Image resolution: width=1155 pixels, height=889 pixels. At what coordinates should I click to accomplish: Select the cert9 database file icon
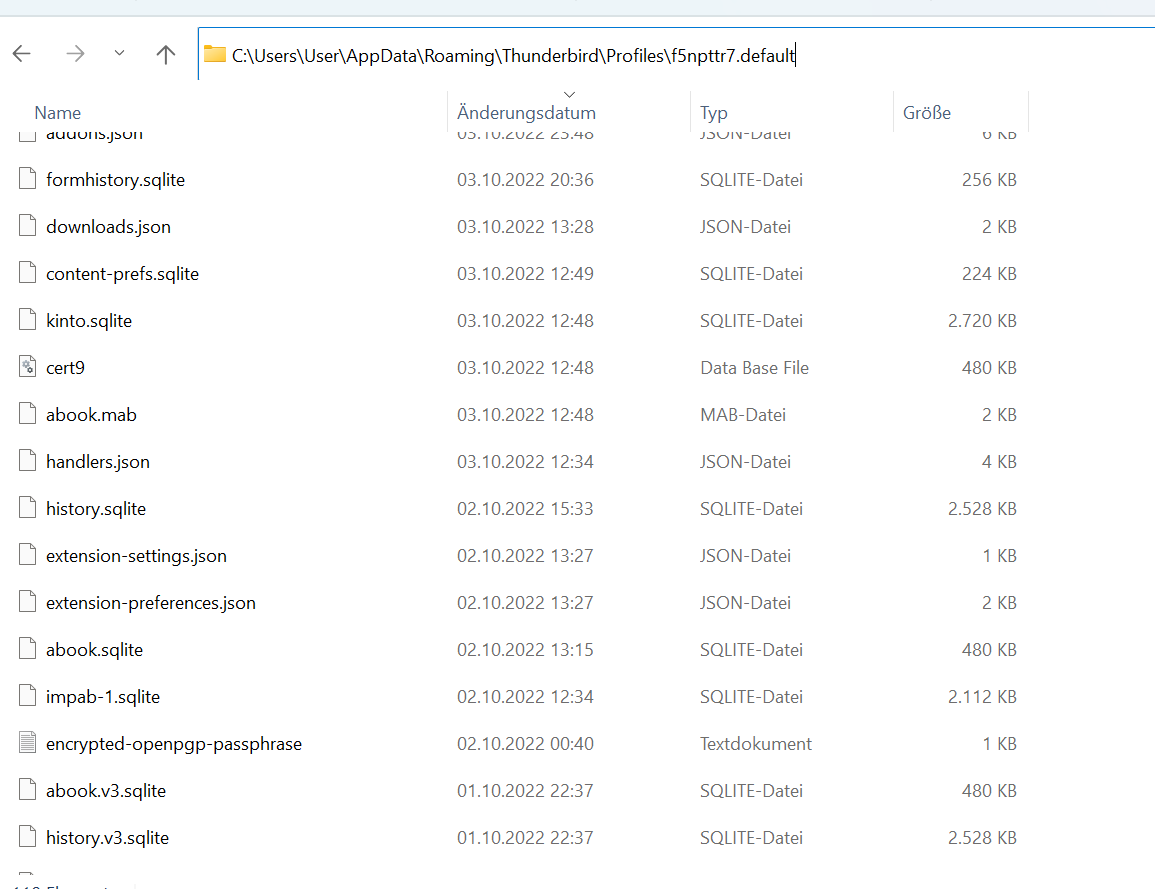(27, 367)
